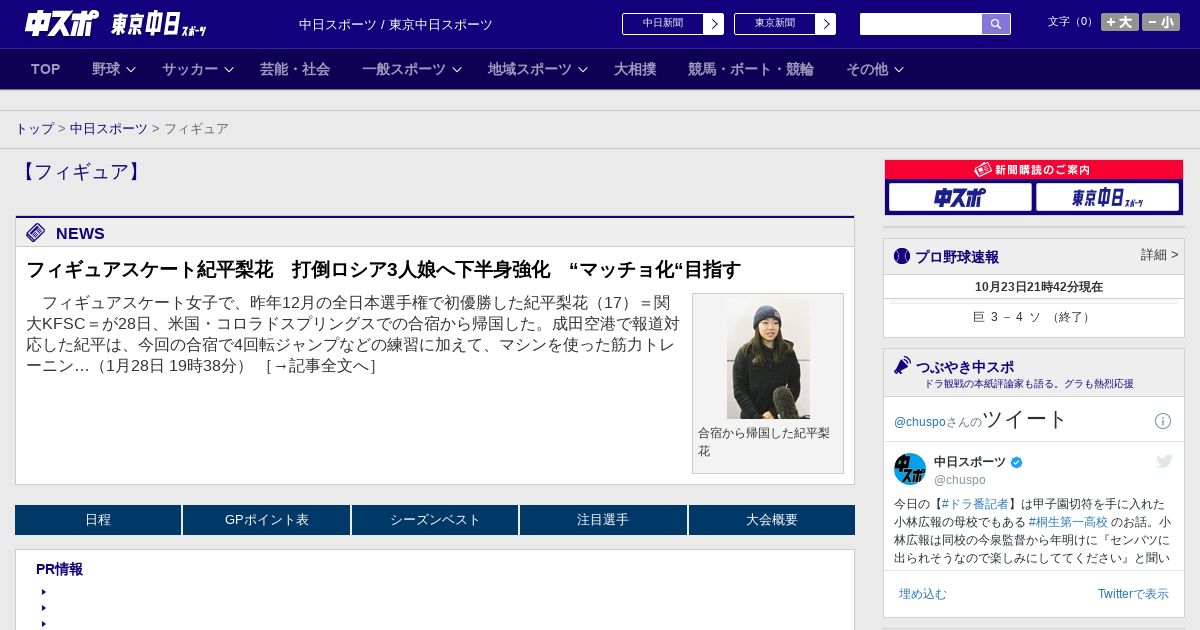Click the 埋め込む link
Viewport: 1200px width, 630px height.
923,594
